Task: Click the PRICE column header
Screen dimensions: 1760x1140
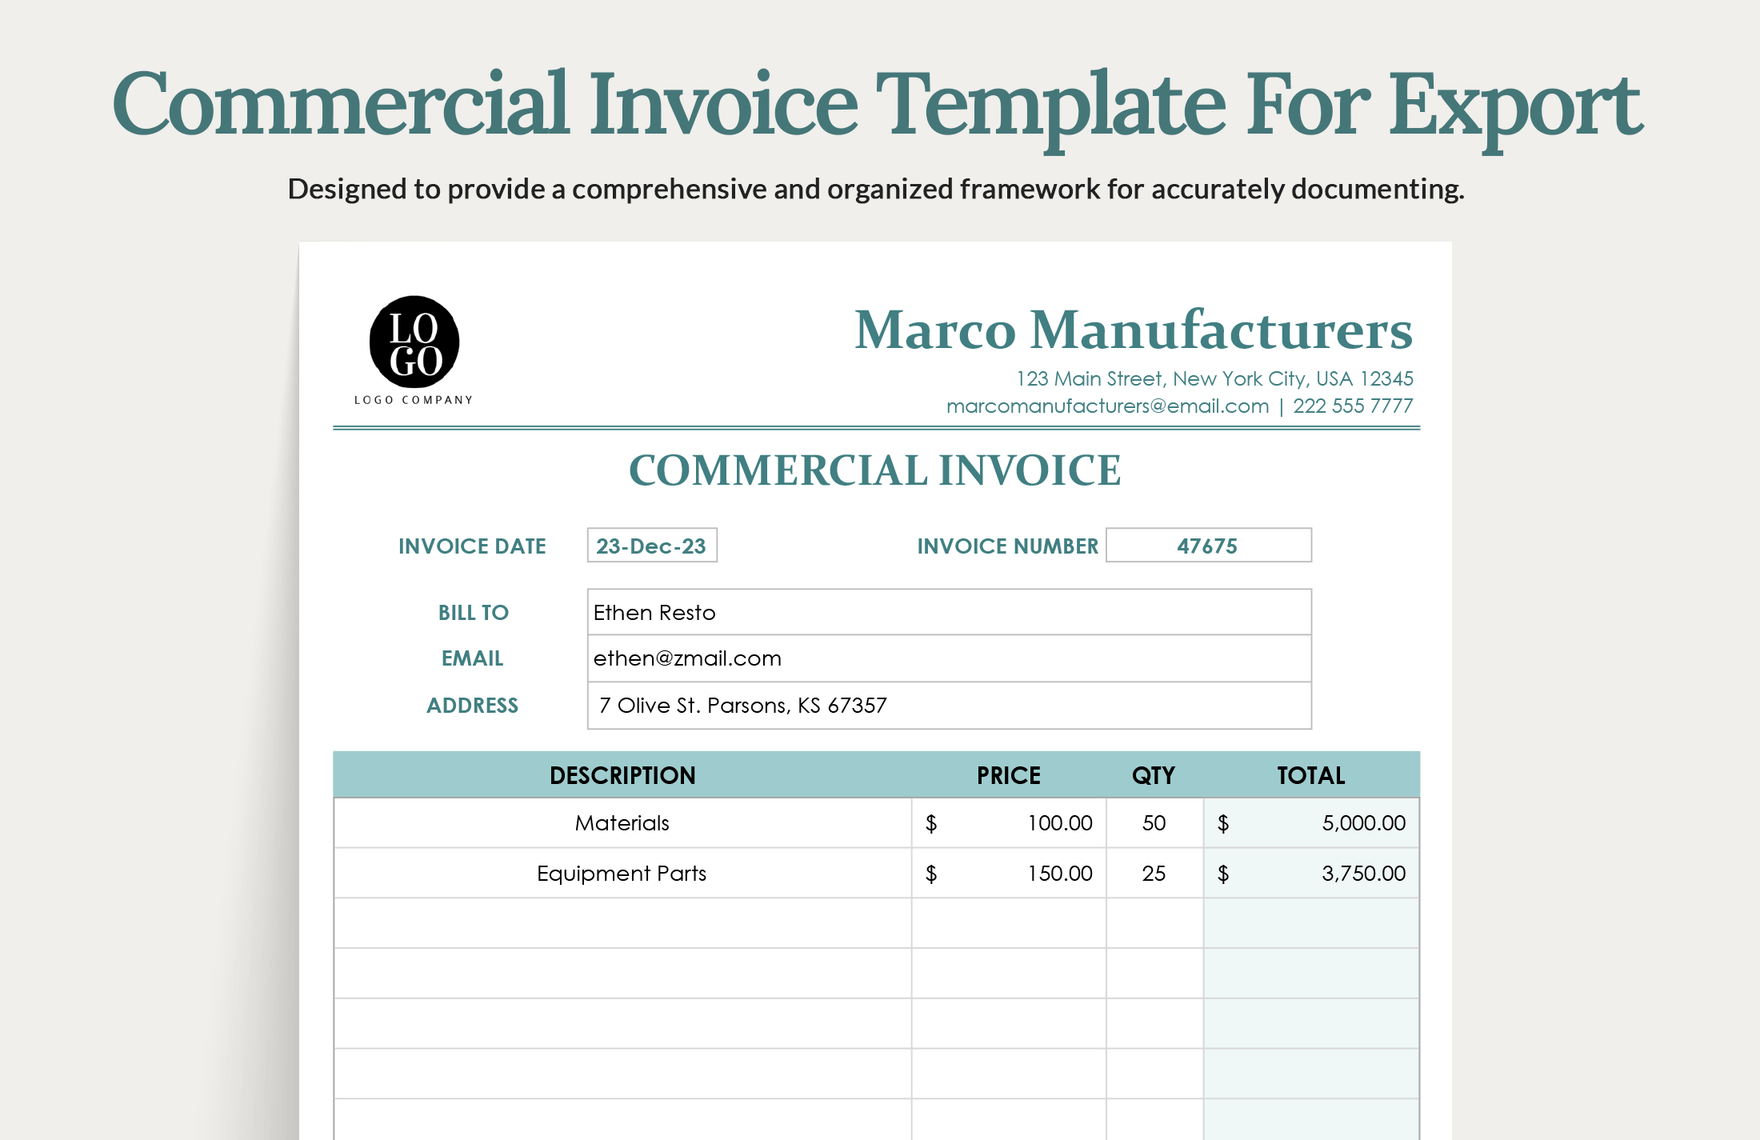Action: [x=1009, y=775]
